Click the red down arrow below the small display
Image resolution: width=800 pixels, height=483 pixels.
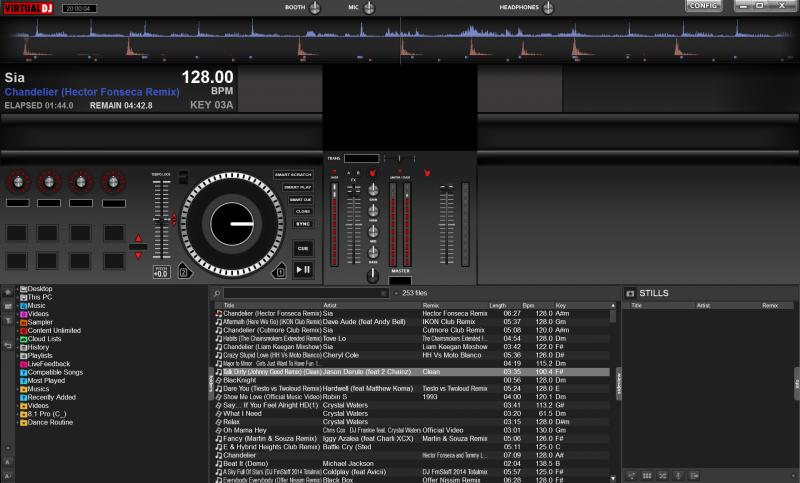(x=138, y=256)
